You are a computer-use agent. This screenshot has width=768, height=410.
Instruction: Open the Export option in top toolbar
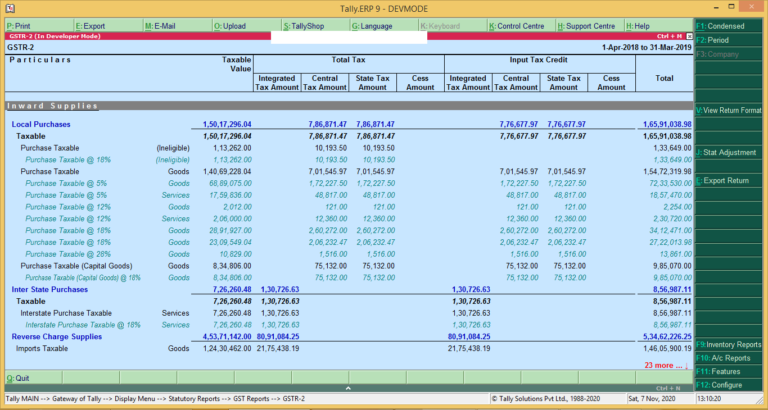click(x=92, y=25)
